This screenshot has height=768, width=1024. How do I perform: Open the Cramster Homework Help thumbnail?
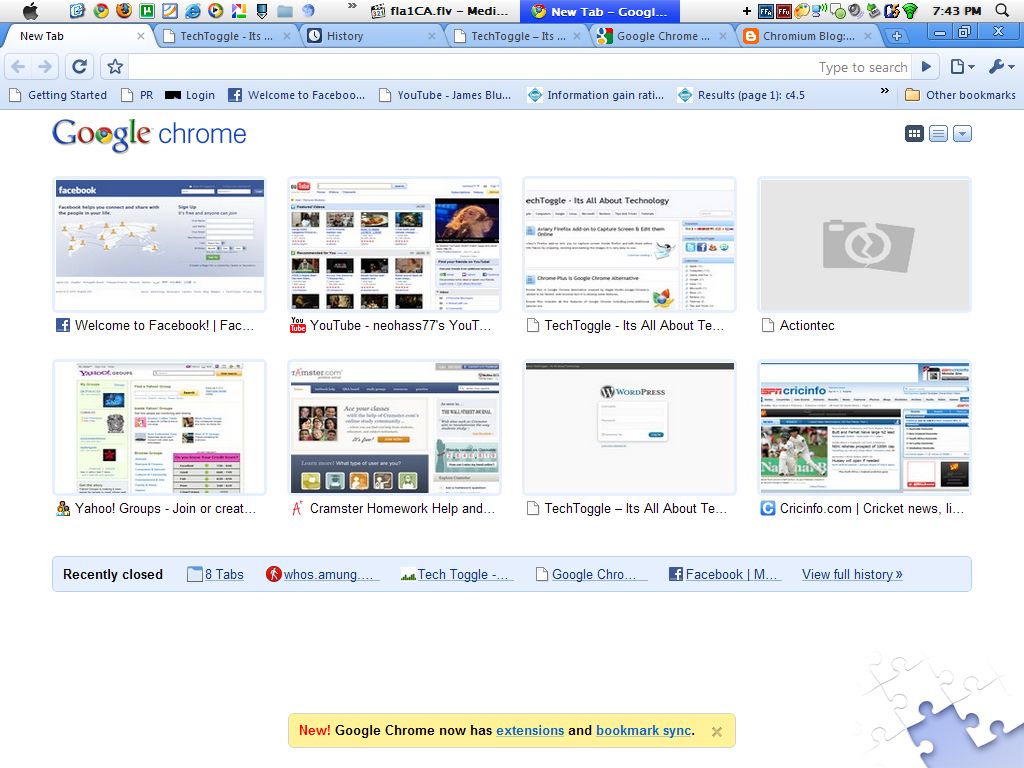394,427
